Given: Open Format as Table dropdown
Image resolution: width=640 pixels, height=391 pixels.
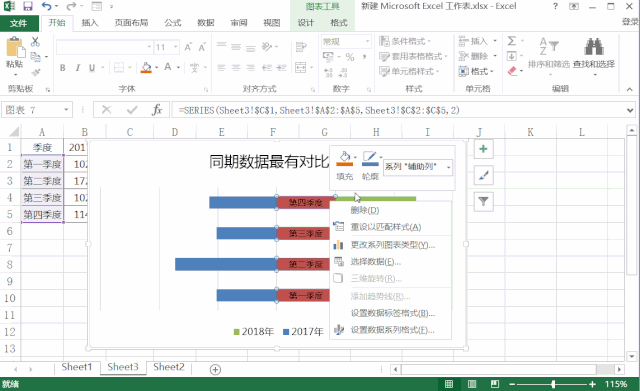Looking at the screenshot, I should point(413,56).
